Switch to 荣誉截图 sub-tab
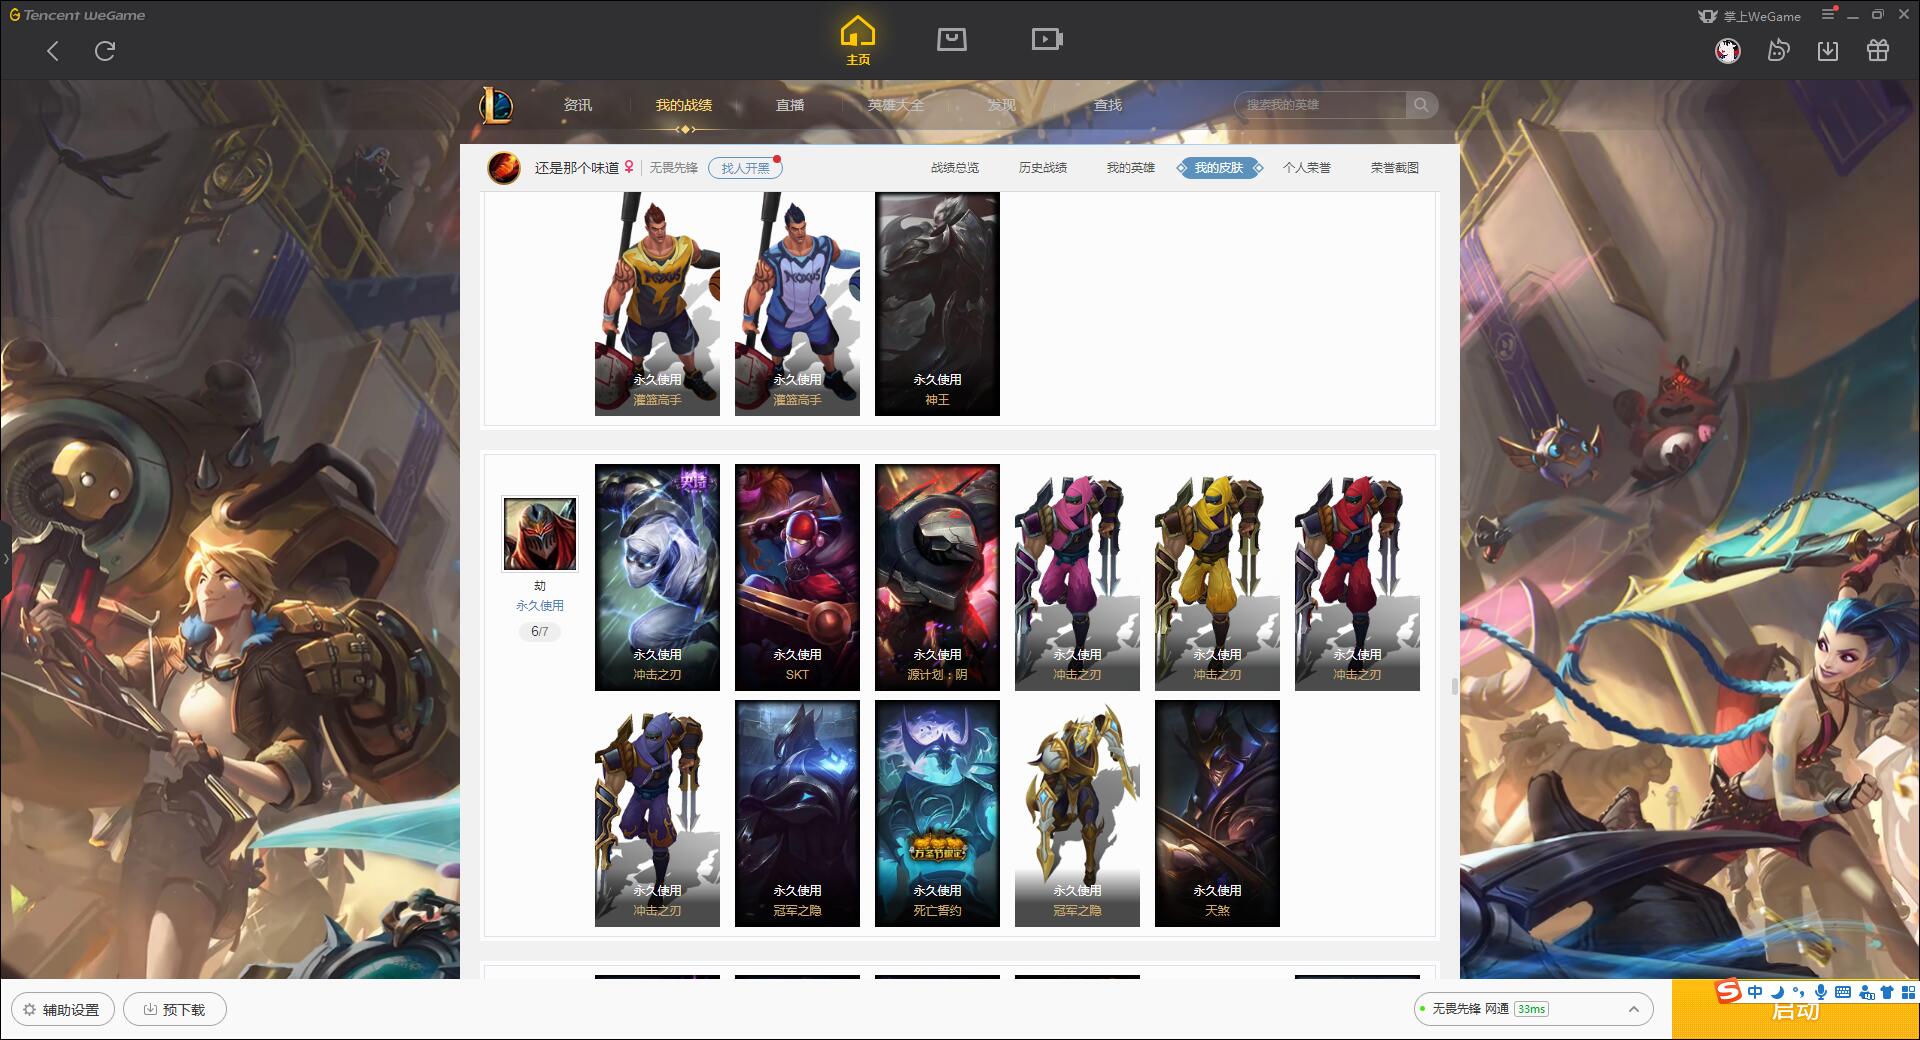1920x1040 pixels. [1395, 168]
